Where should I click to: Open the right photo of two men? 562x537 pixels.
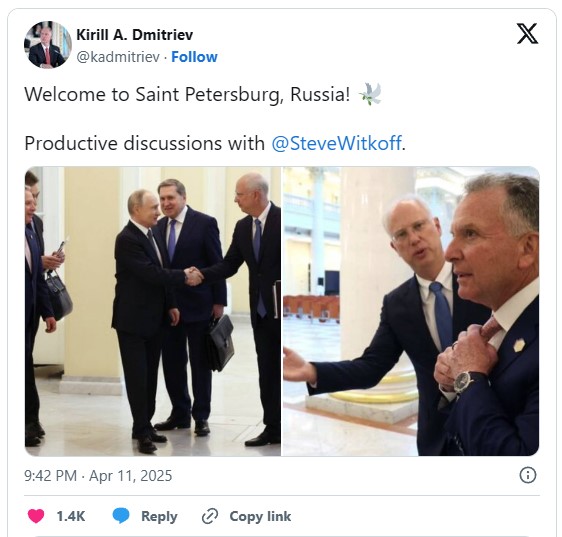411,311
